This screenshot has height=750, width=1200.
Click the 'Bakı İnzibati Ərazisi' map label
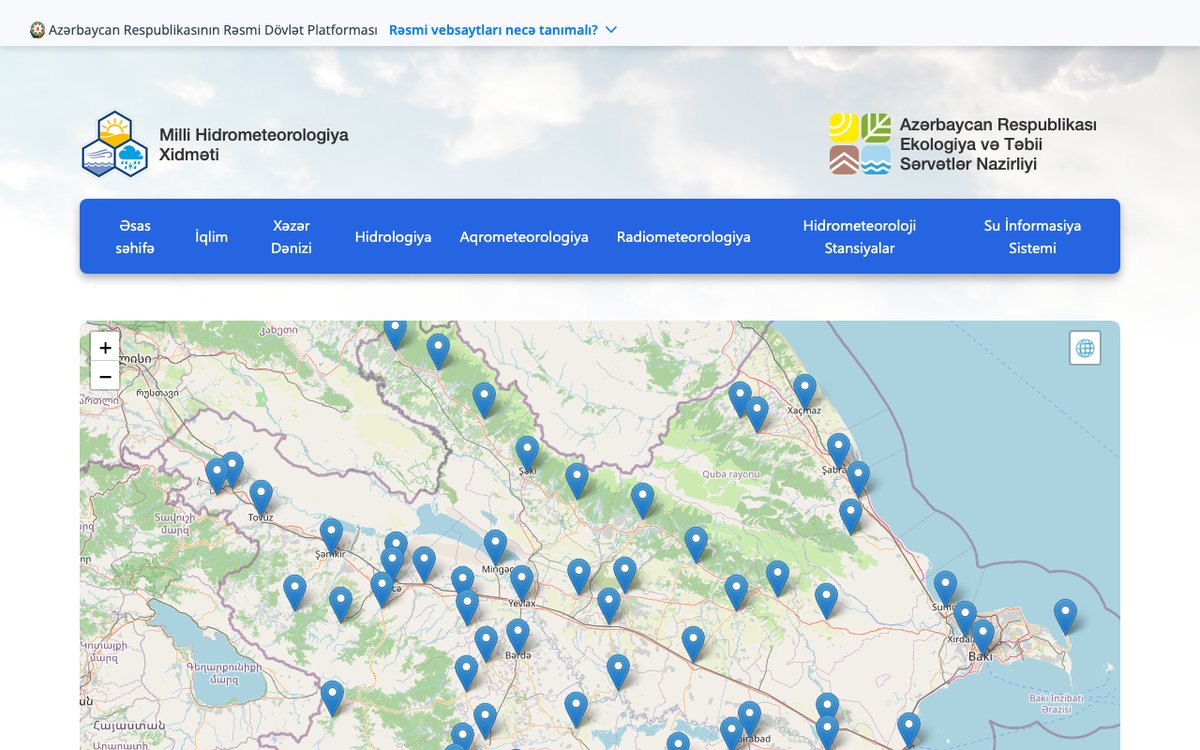coord(1055,703)
